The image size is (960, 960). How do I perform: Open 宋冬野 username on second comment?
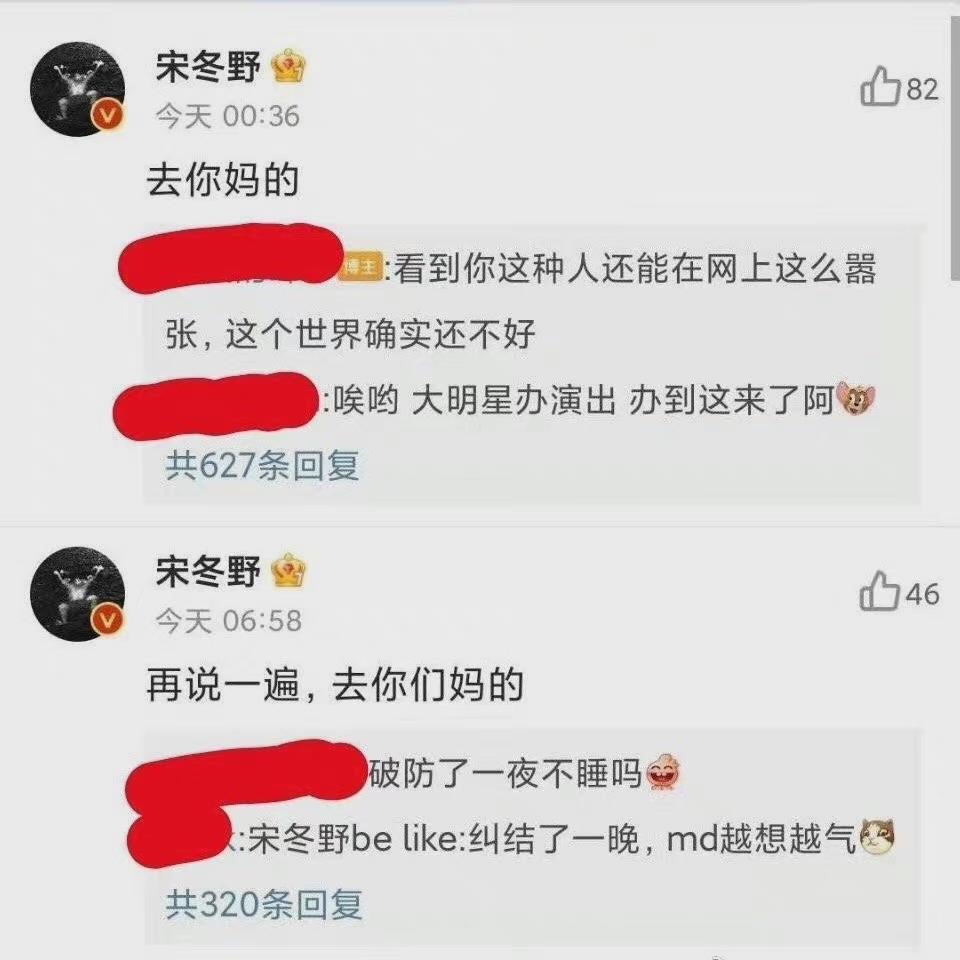click(209, 571)
